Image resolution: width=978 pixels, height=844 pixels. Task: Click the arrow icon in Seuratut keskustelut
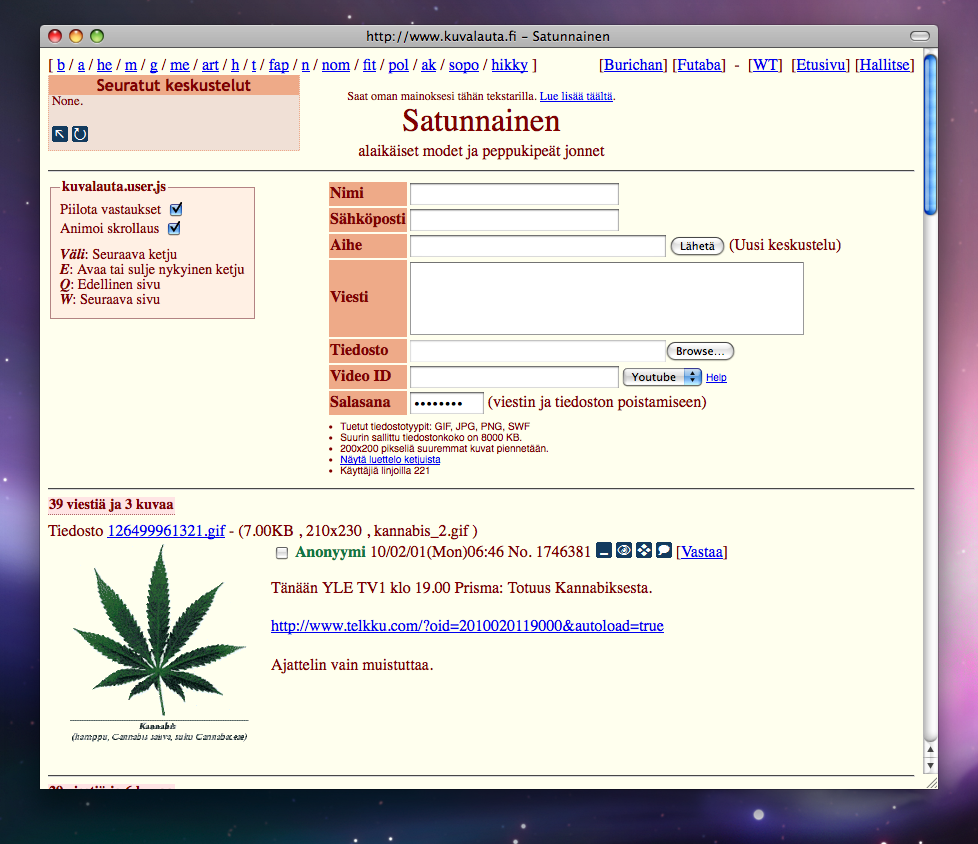coord(60,134)
